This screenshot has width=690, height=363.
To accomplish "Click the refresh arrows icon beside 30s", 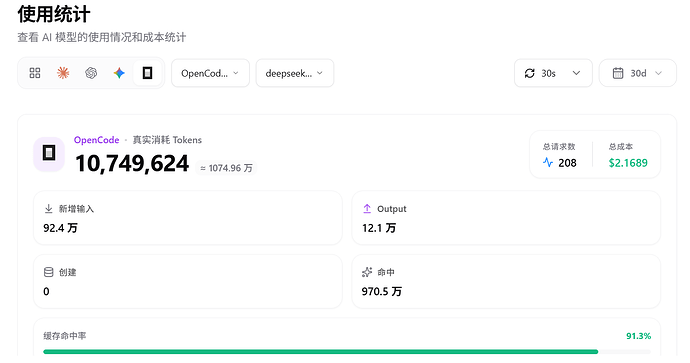I will (x=530, y=73).
